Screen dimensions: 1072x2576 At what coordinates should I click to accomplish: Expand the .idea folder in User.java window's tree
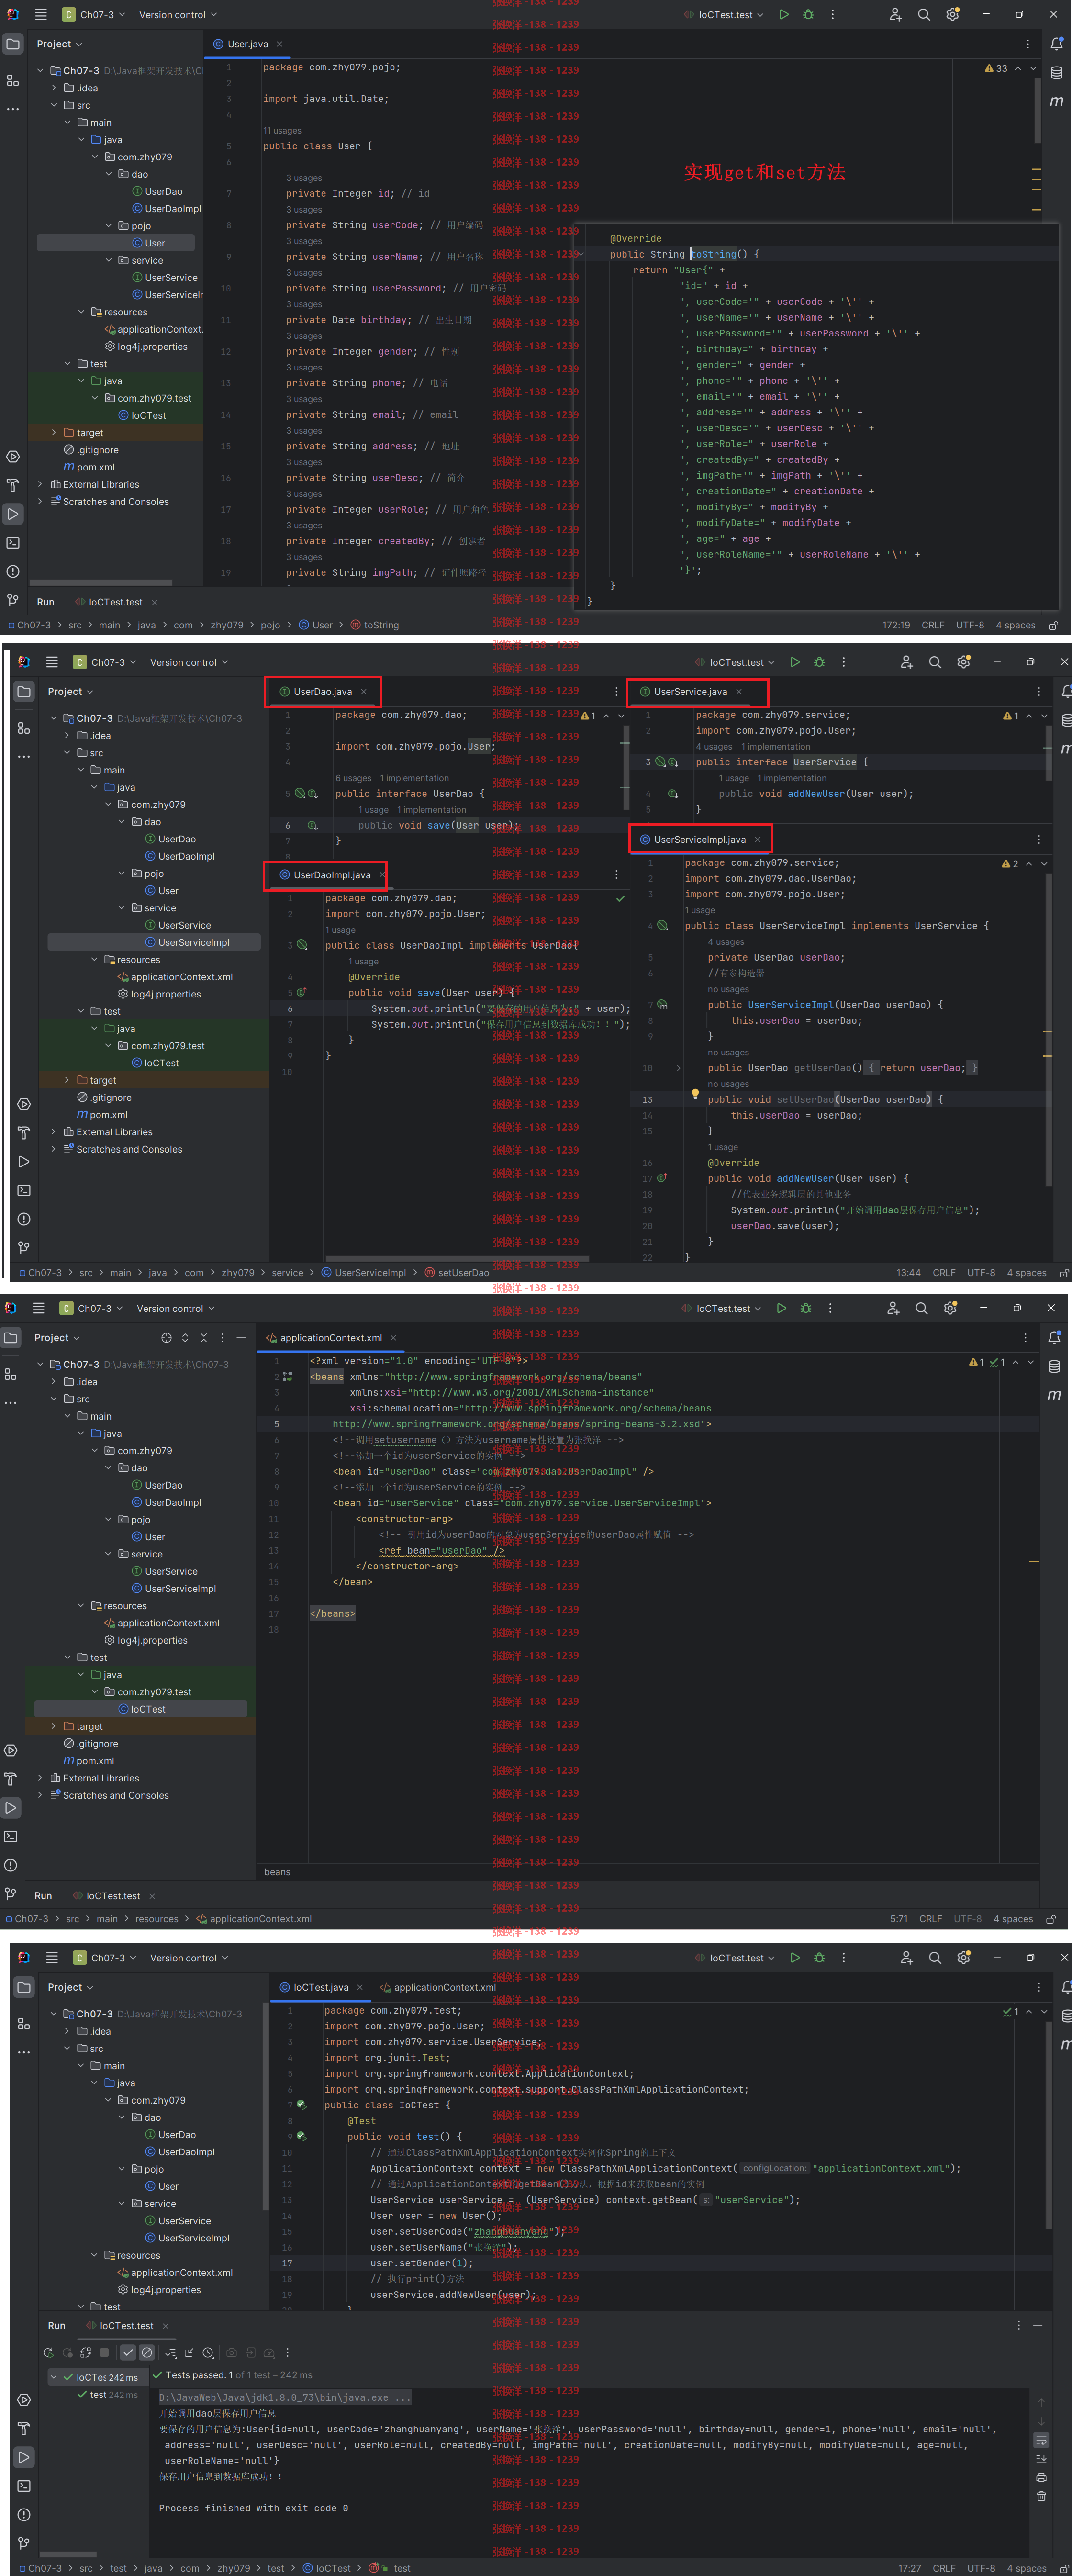pyautogui.click(x=54, y=88)
